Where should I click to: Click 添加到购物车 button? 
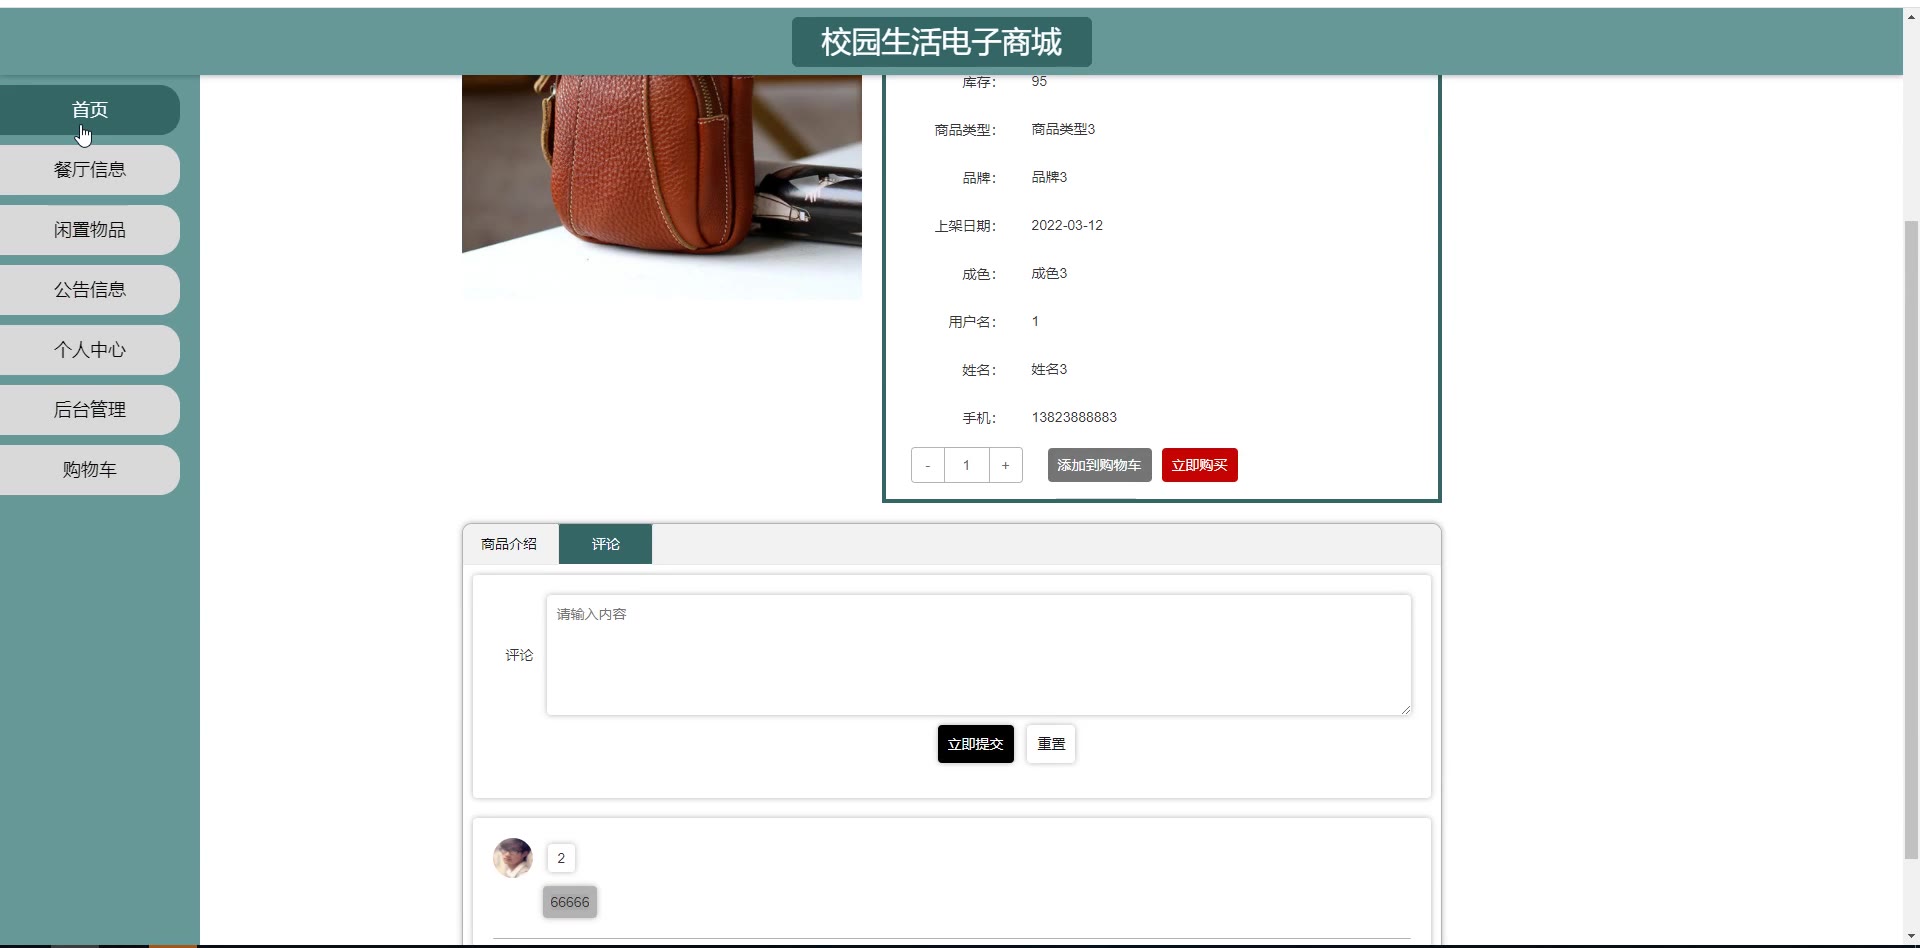(x=1099, y=465)
